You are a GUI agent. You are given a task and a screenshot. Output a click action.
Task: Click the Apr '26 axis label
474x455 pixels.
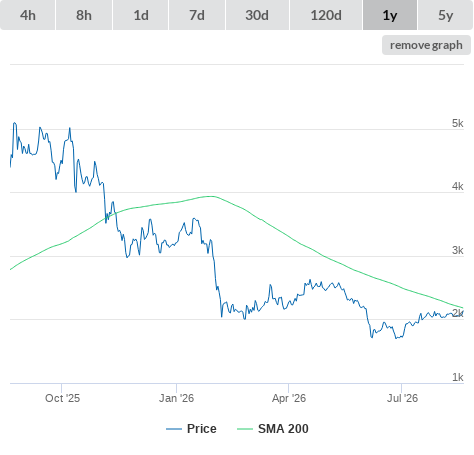(x=289, y=398)
